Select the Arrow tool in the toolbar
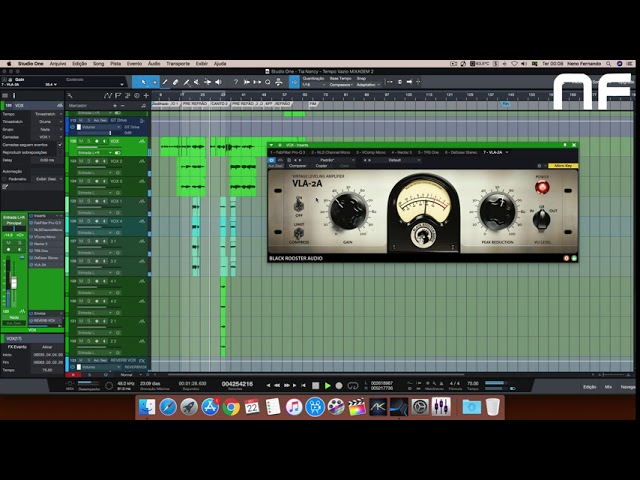 [143, 82]
